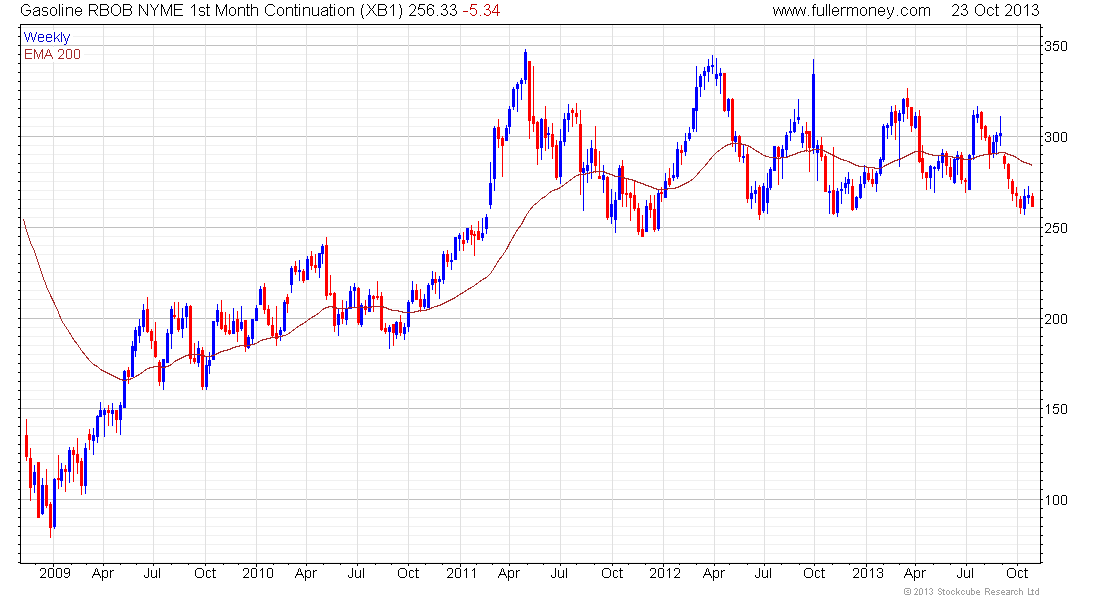Select the red 'EMA 200' legend label
1100x600 pixels.
(x=53, y=54)
